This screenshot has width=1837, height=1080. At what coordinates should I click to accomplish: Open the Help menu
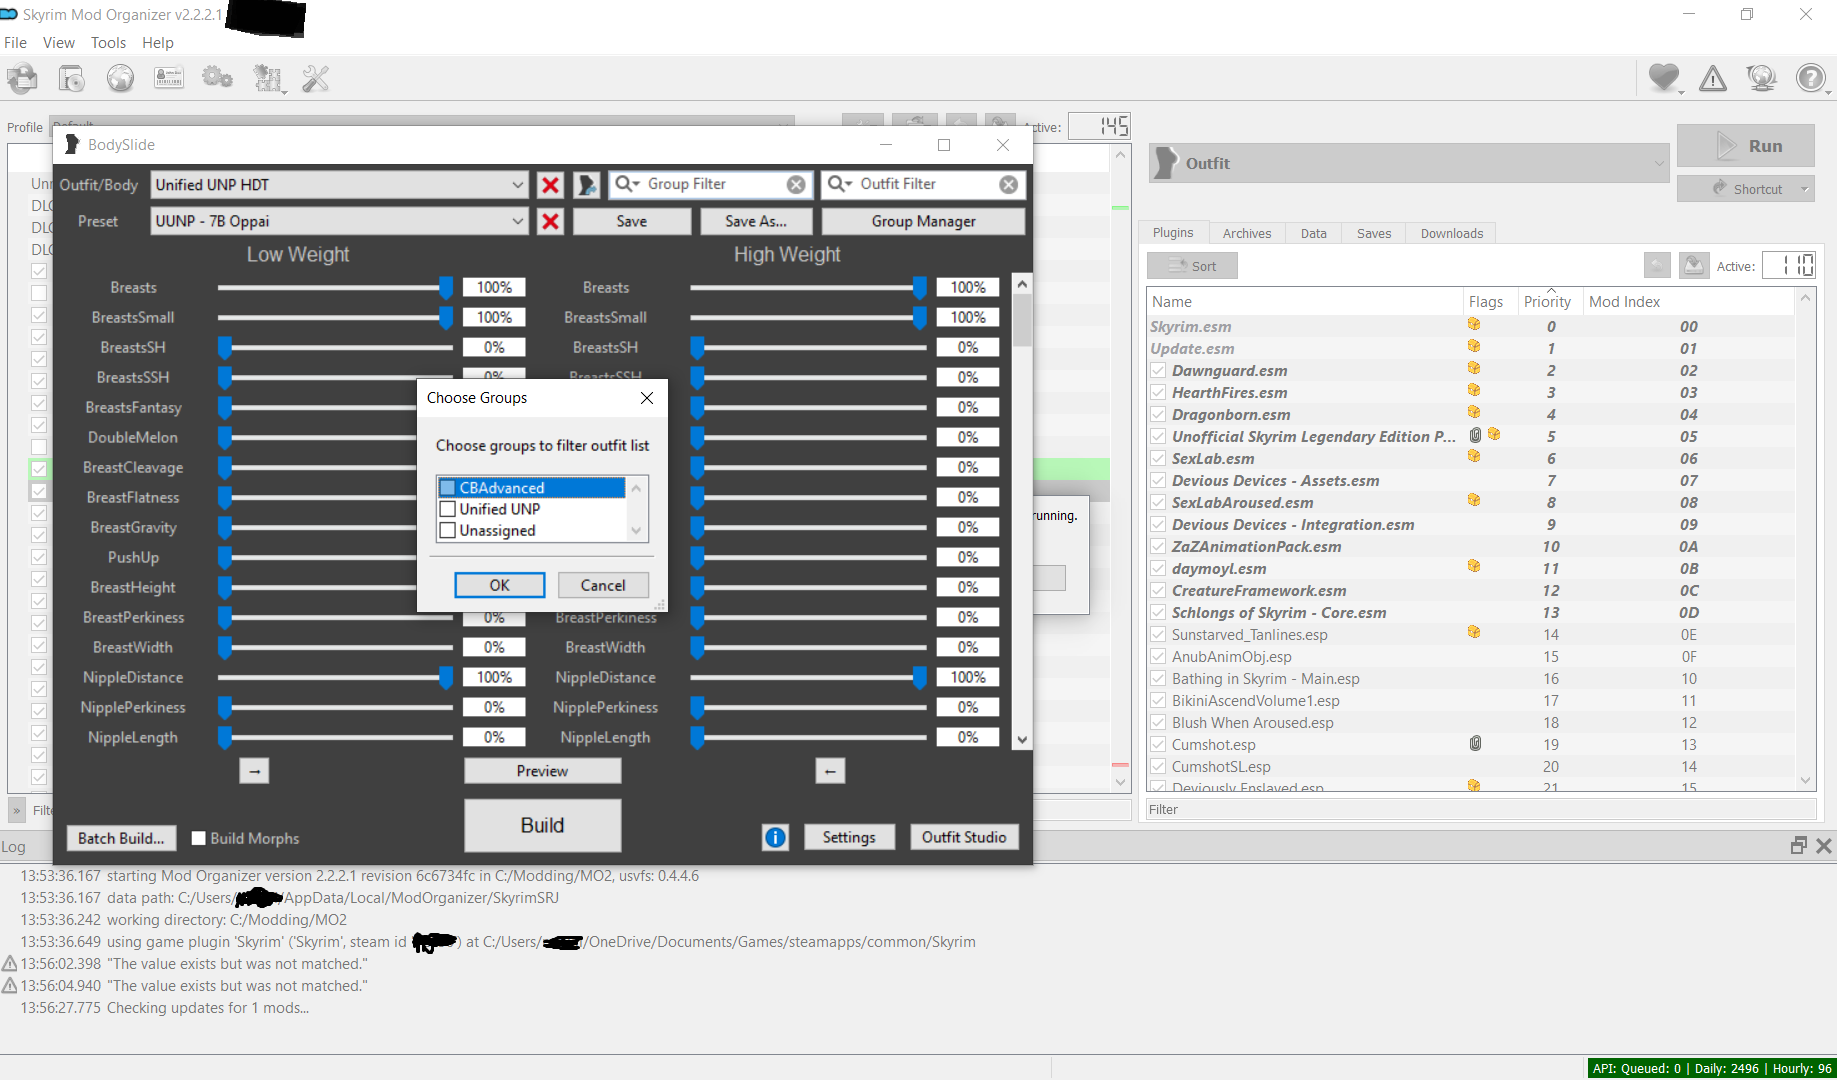158,43
